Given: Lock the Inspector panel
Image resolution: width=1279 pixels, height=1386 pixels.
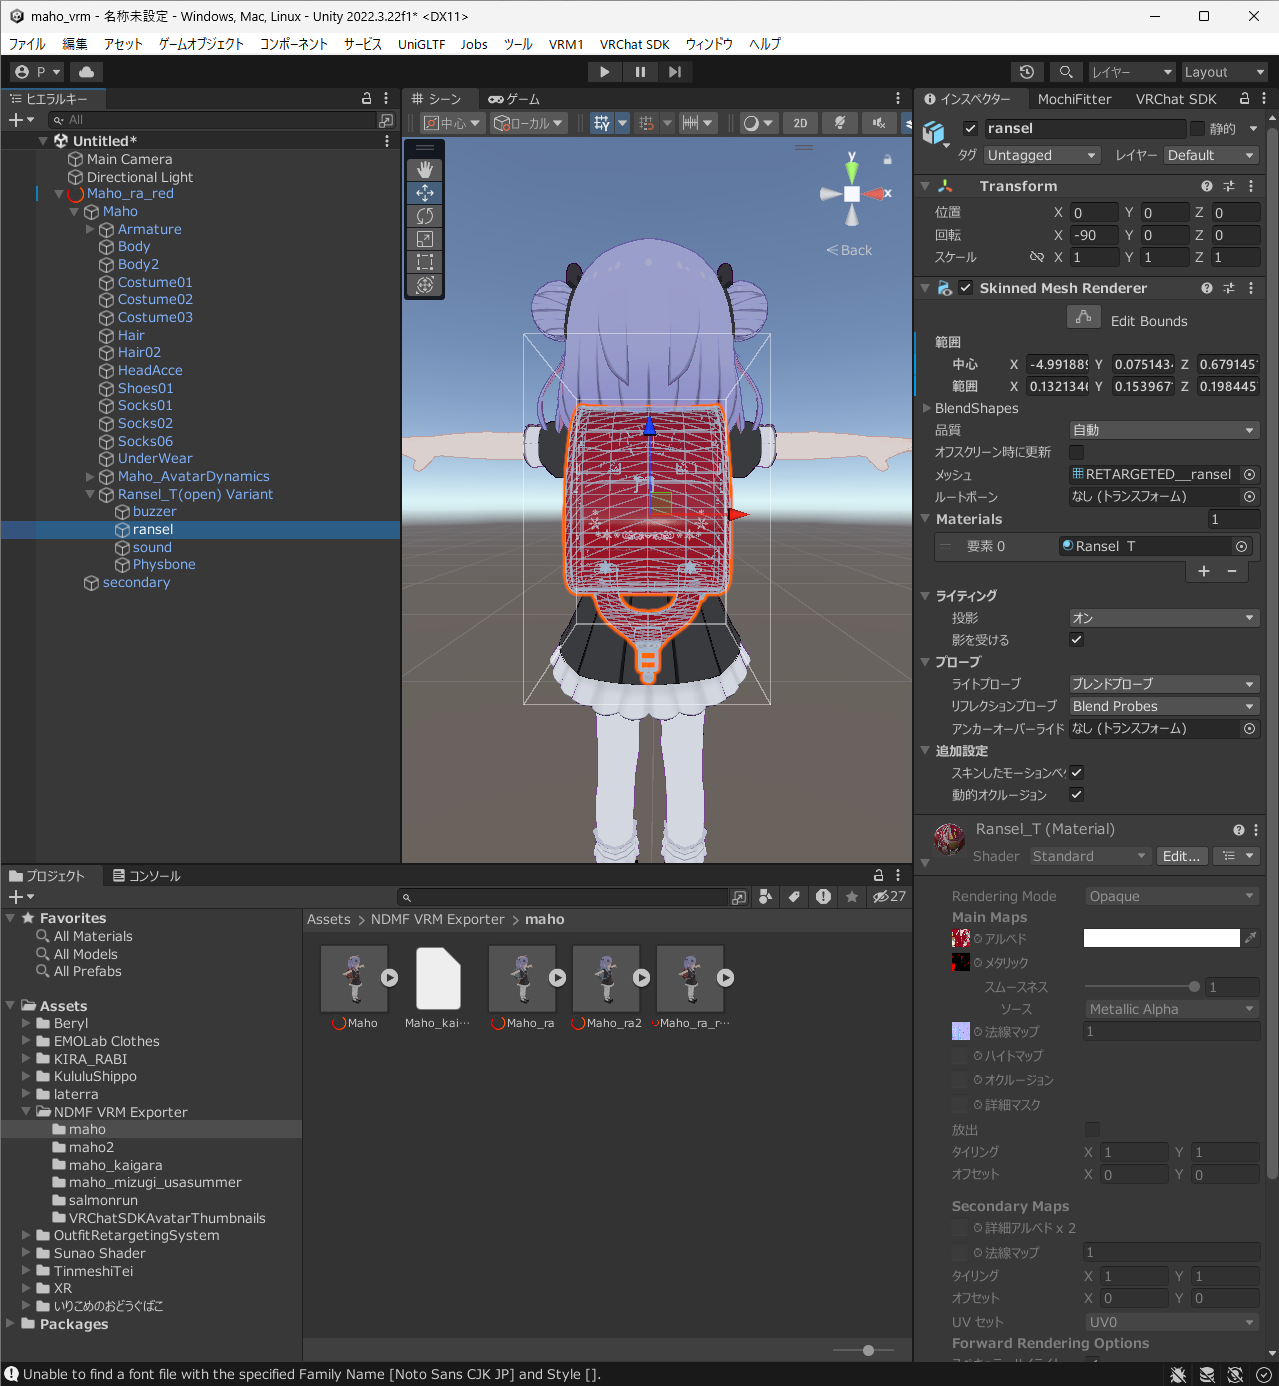Looking at the screenshot, I should 1245,99.
